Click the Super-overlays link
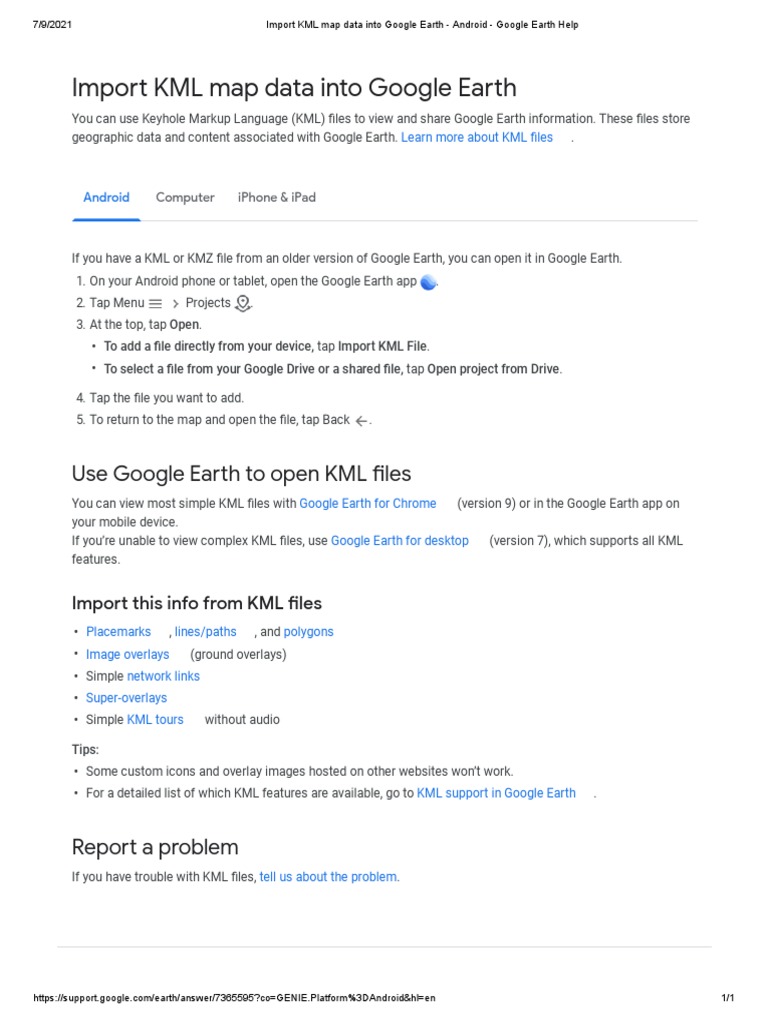 tap(126, 698)
